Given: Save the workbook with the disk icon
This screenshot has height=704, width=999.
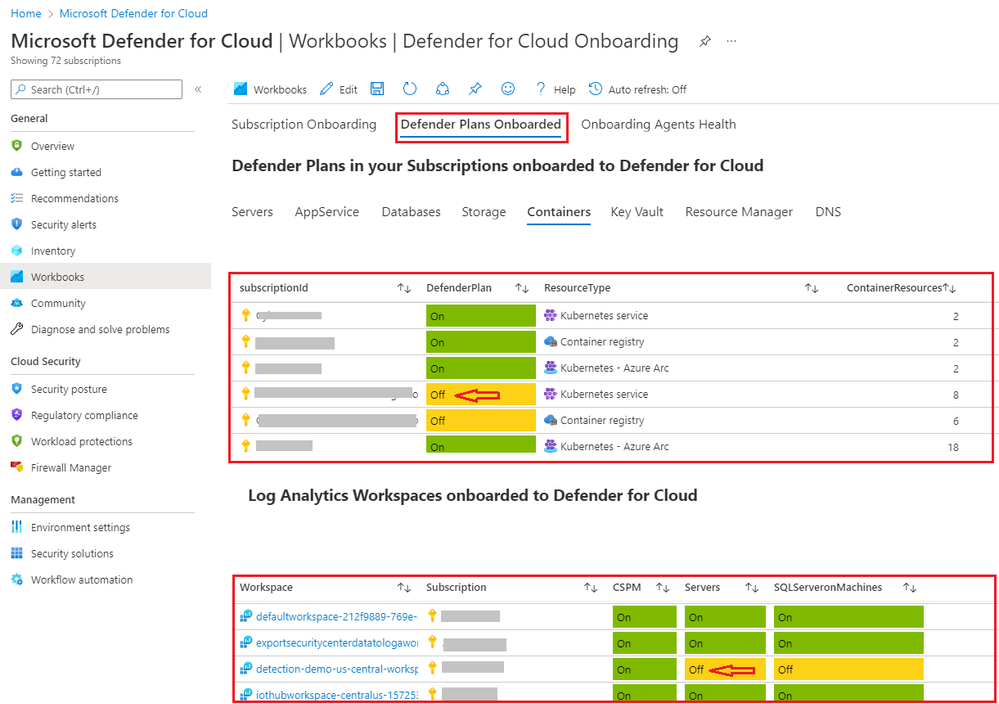Looking at the screenshot, I should tap(377, 89).
